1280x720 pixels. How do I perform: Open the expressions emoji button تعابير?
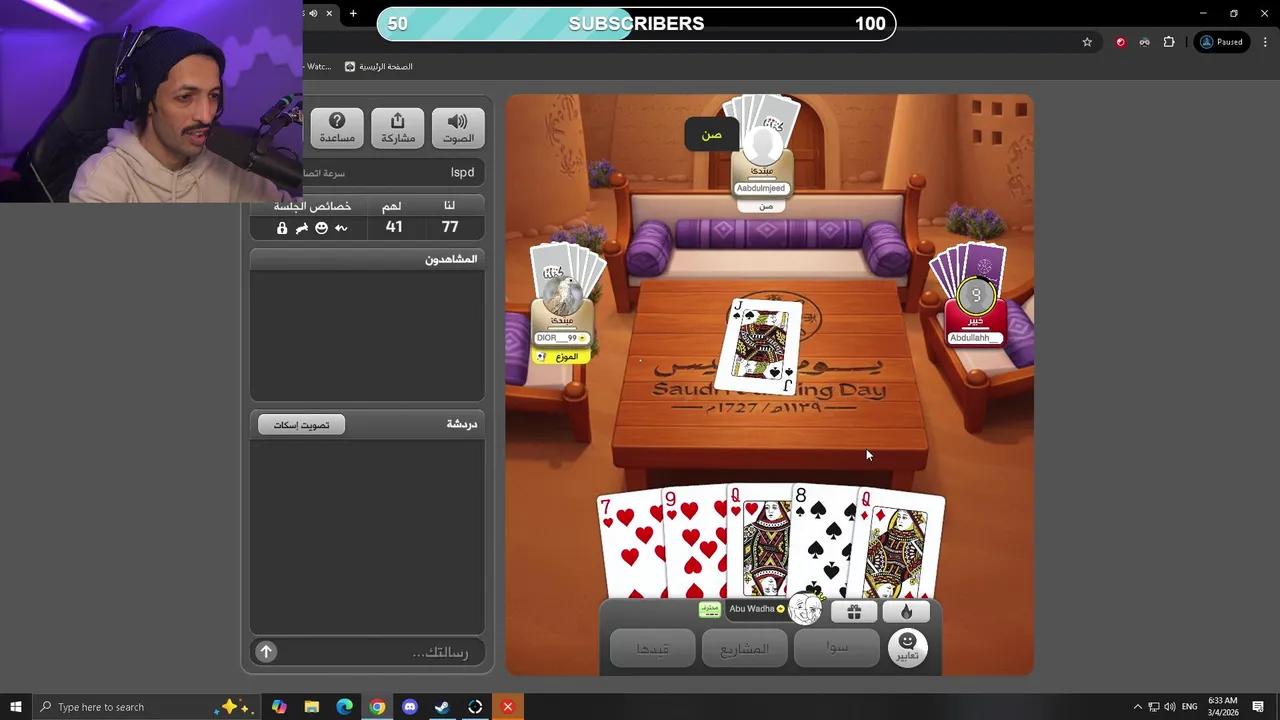[907, 647]
